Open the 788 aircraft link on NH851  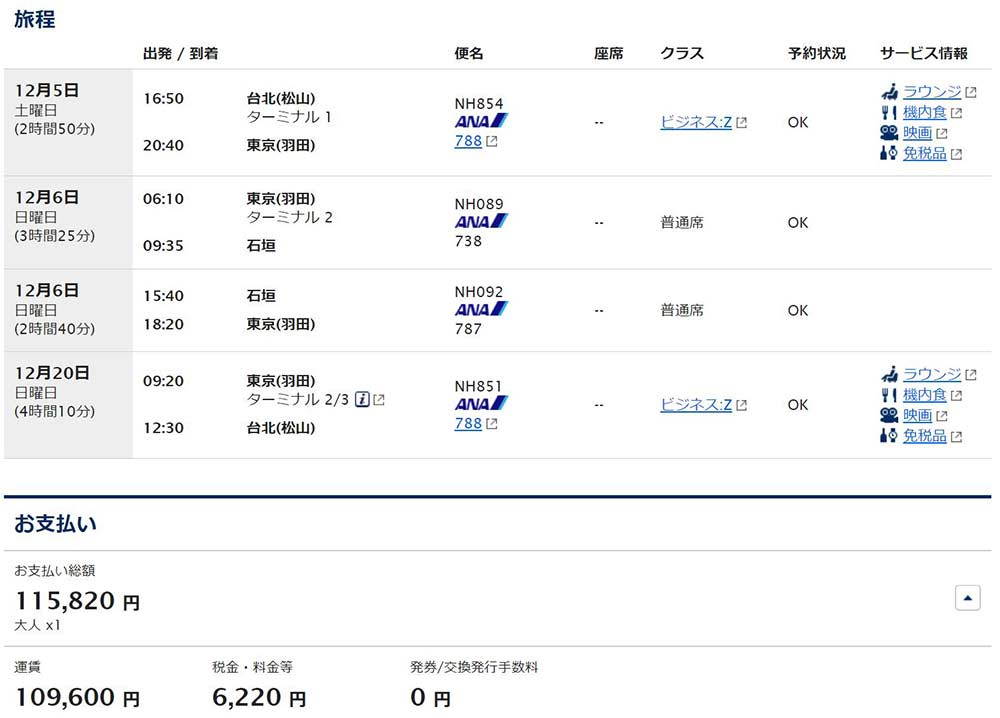click(468, 424)
